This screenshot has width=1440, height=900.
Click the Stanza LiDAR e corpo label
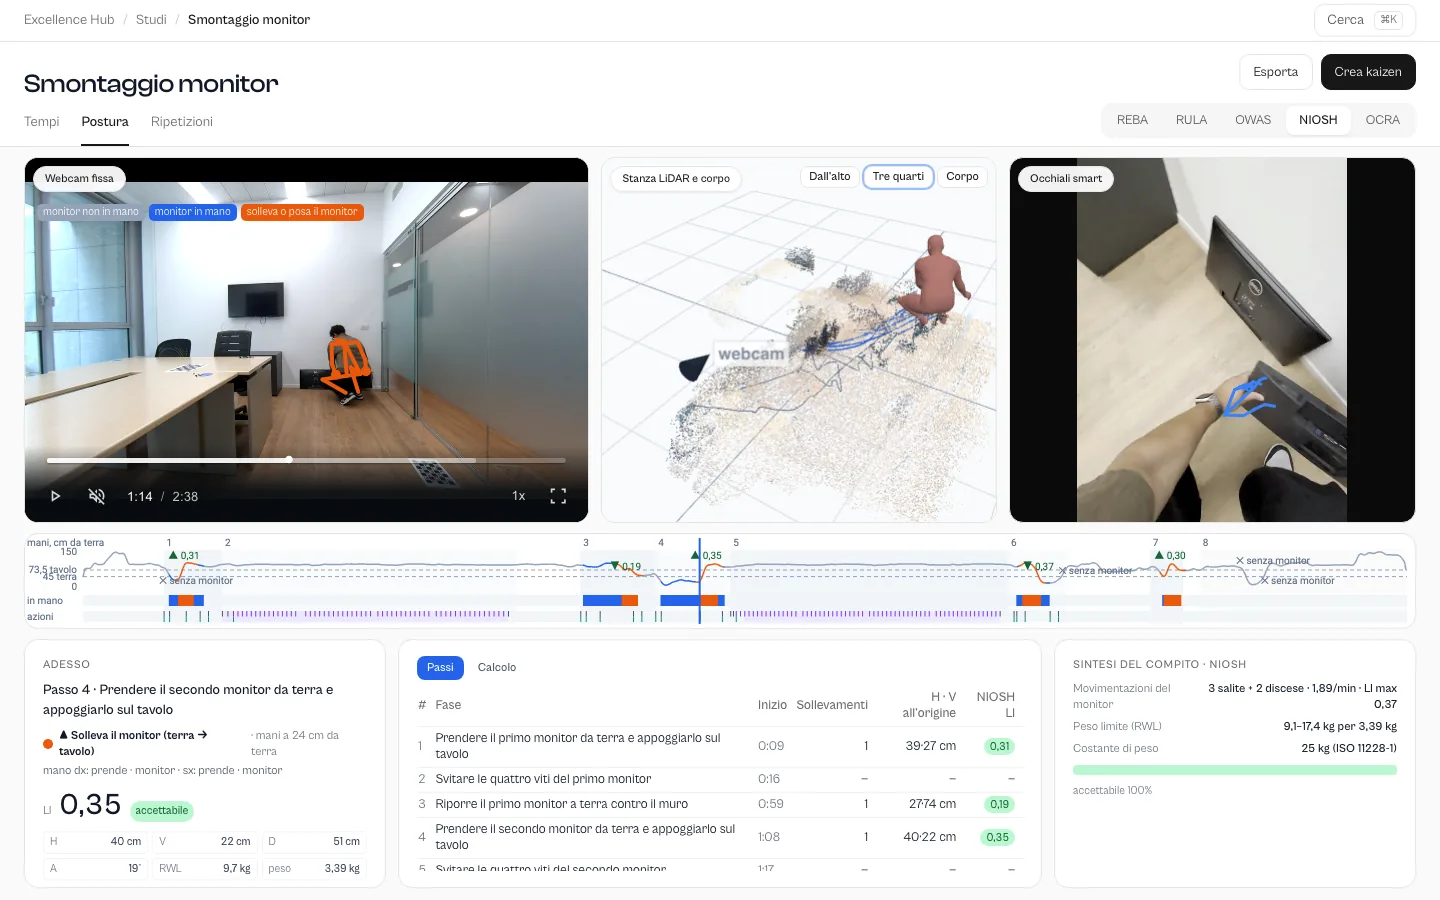pyautogui.click(x=676, y=179)
